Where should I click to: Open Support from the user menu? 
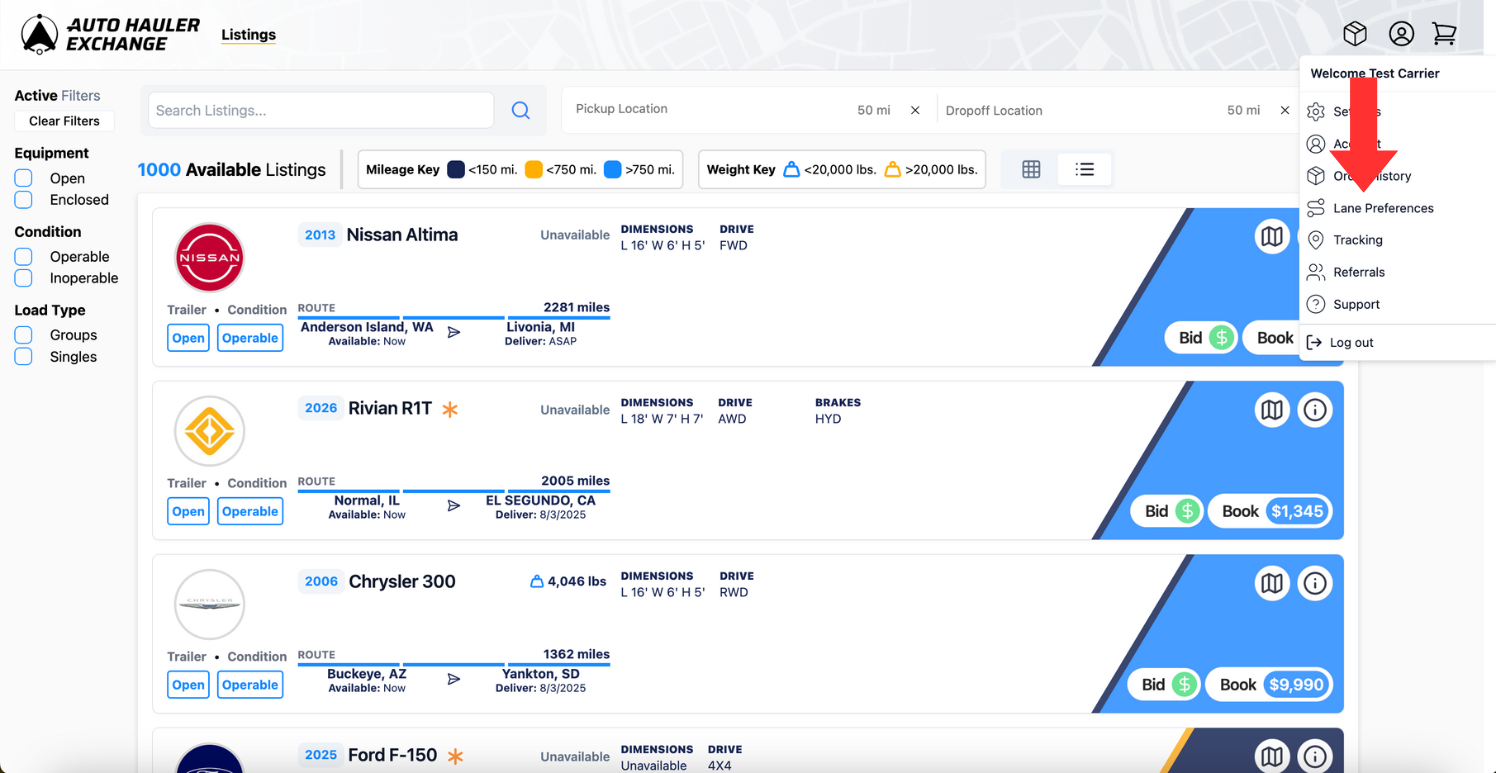1356,304
